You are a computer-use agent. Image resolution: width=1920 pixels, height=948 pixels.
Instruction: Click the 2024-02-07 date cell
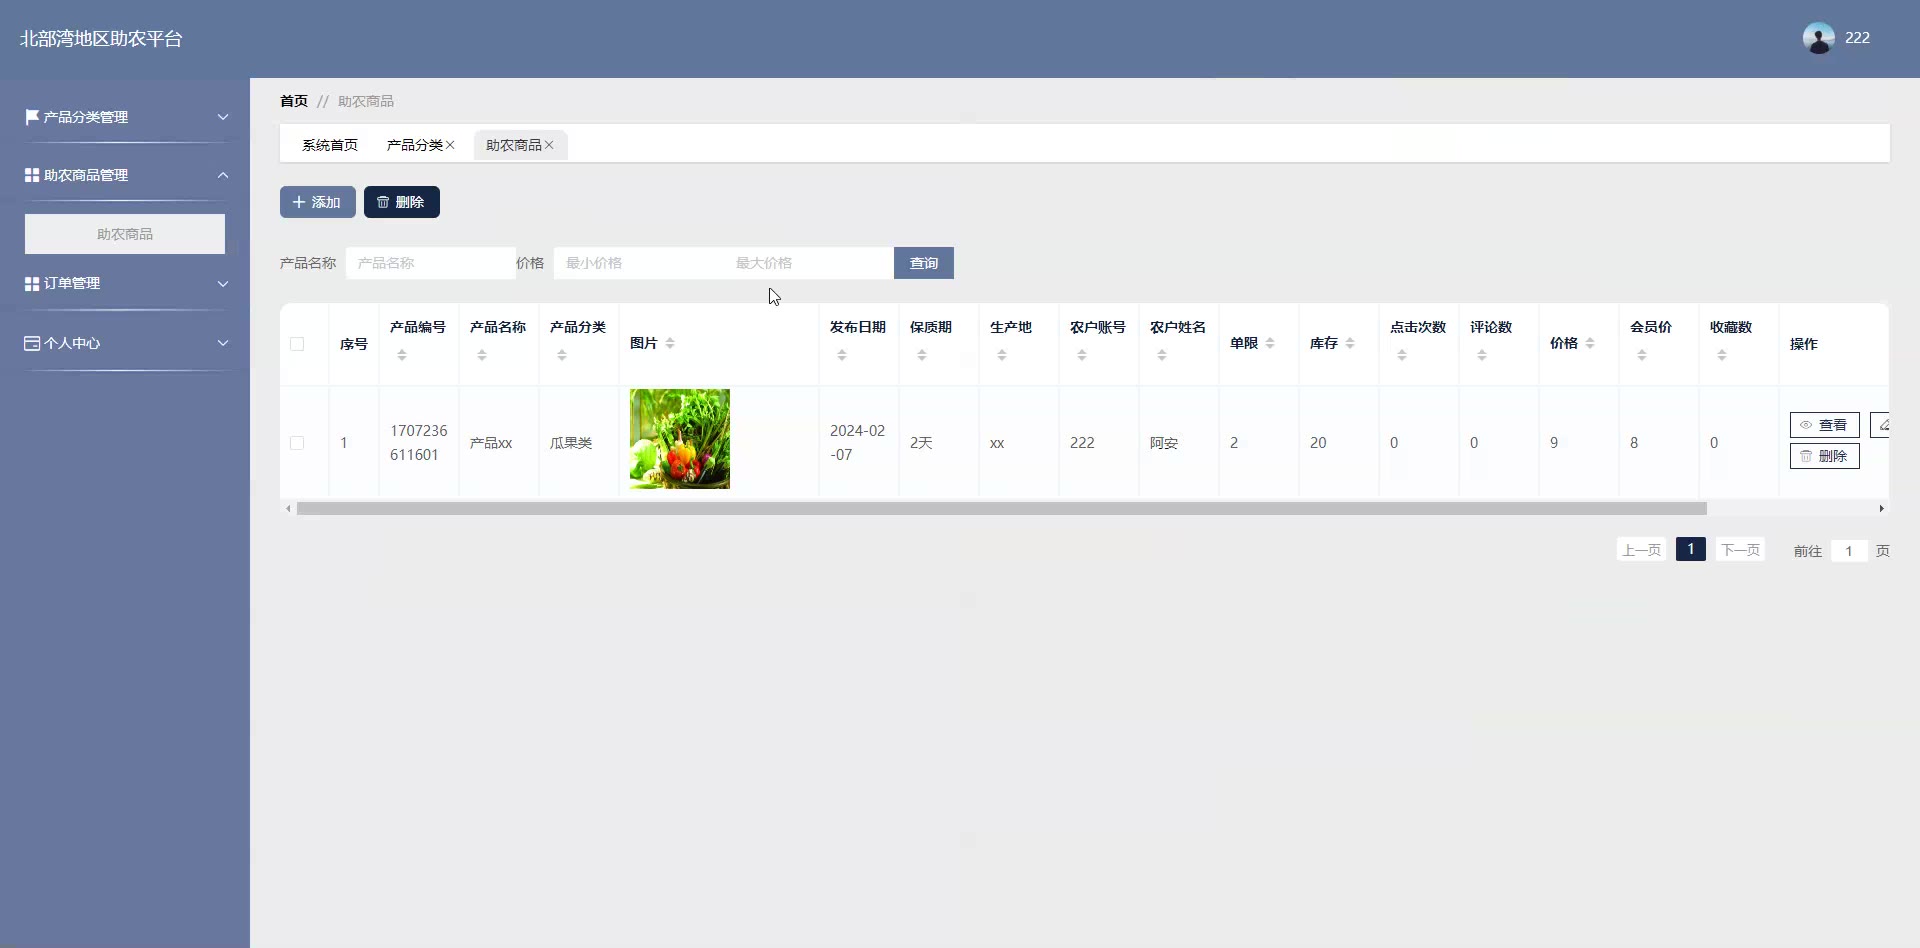coord(858,443)
